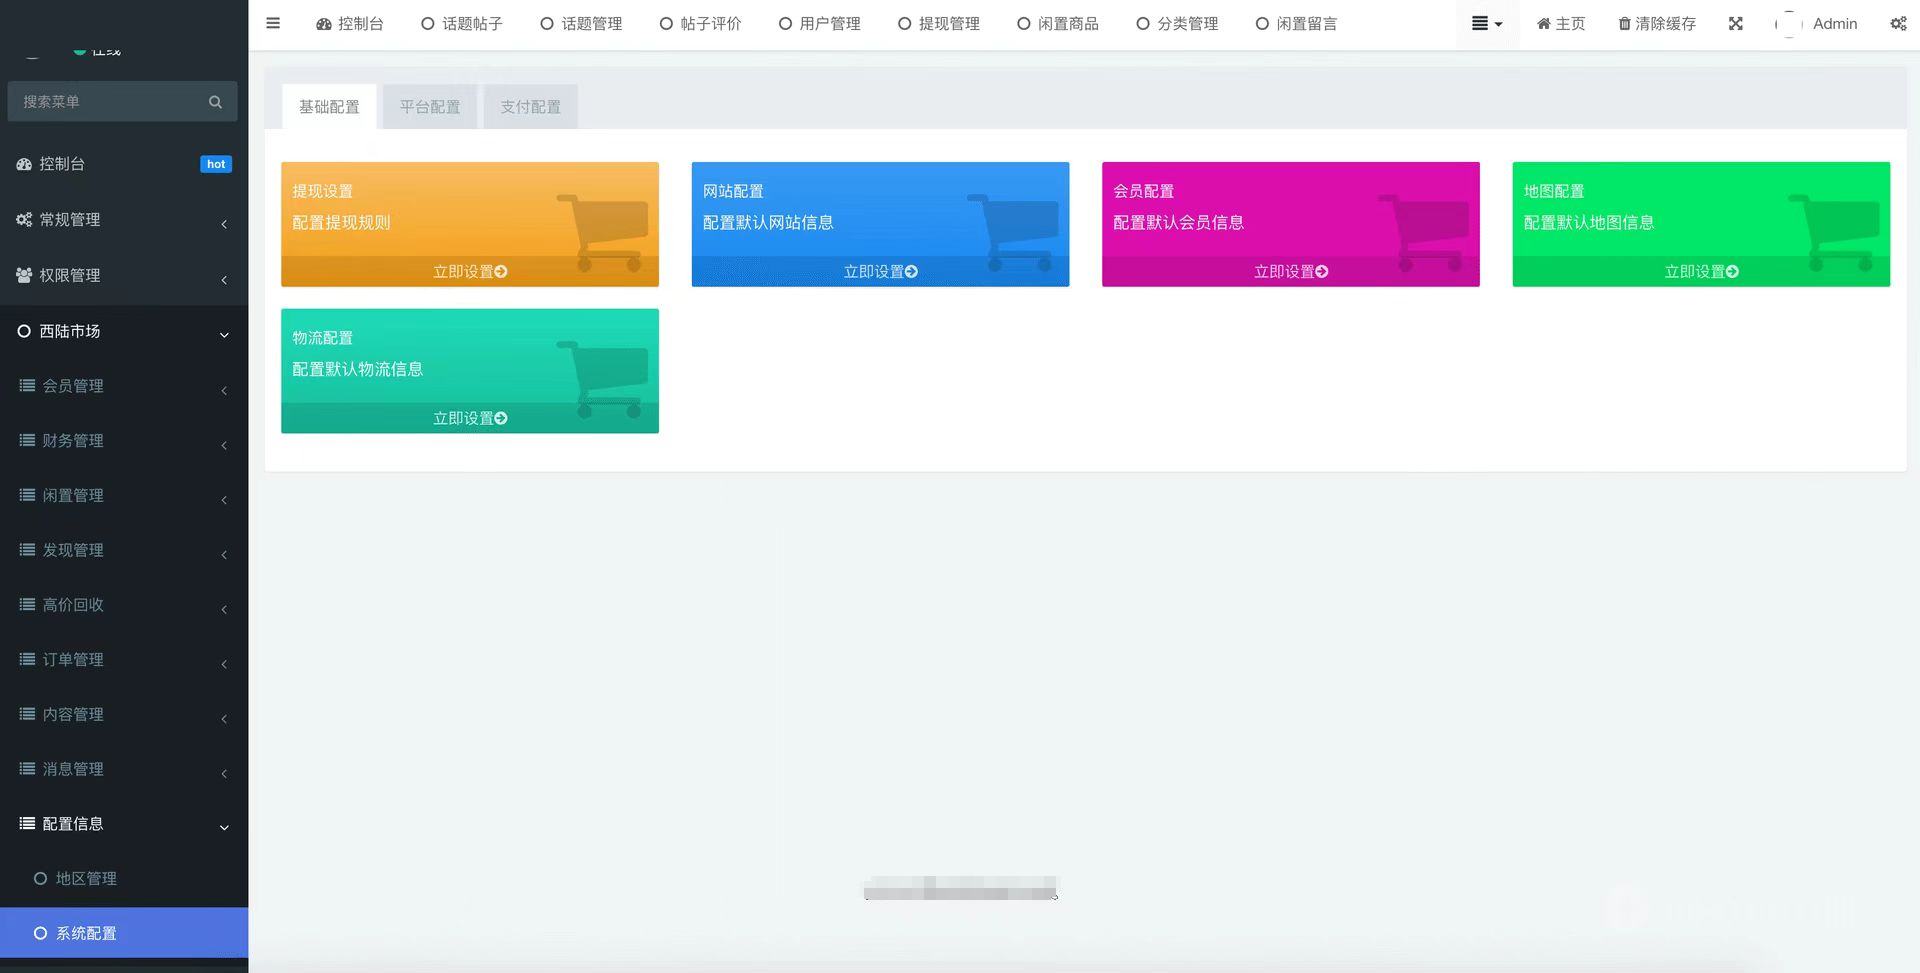
Task: Click inside the 搜索菜单 input field
Action: [x=110, y=101]
